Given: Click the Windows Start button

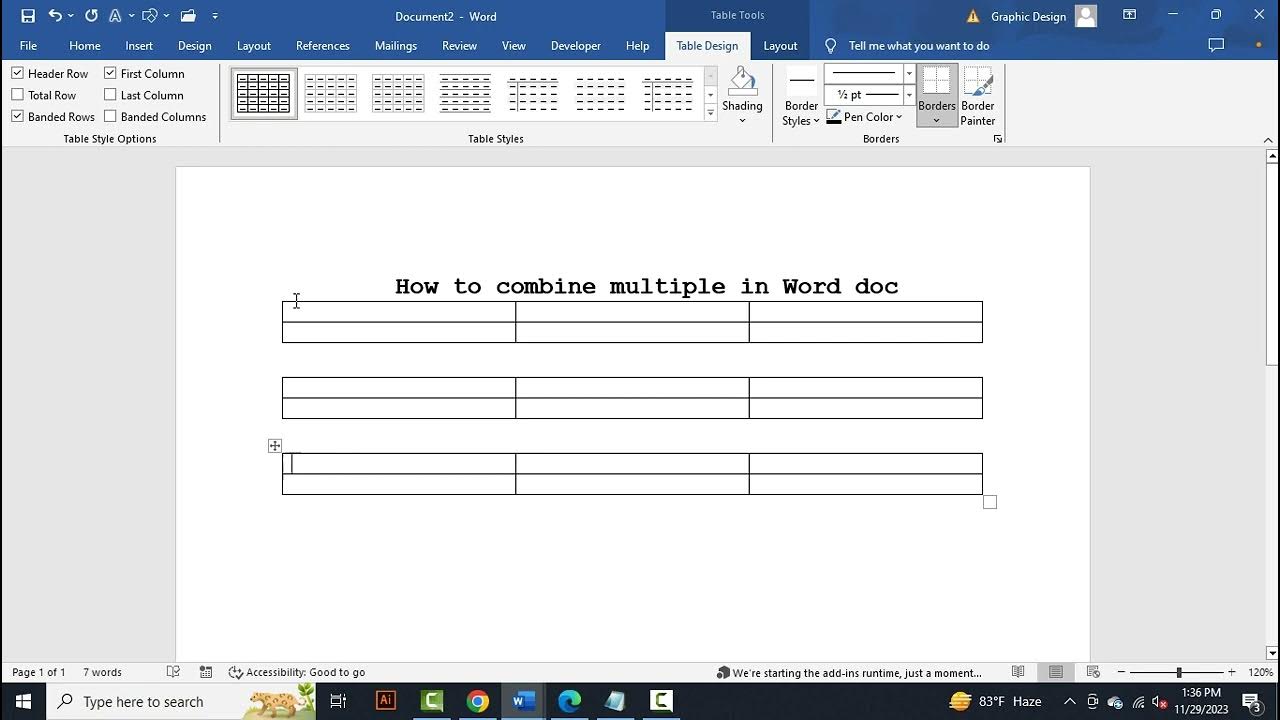Looking at the screenshot, I should tap(23, 701).
